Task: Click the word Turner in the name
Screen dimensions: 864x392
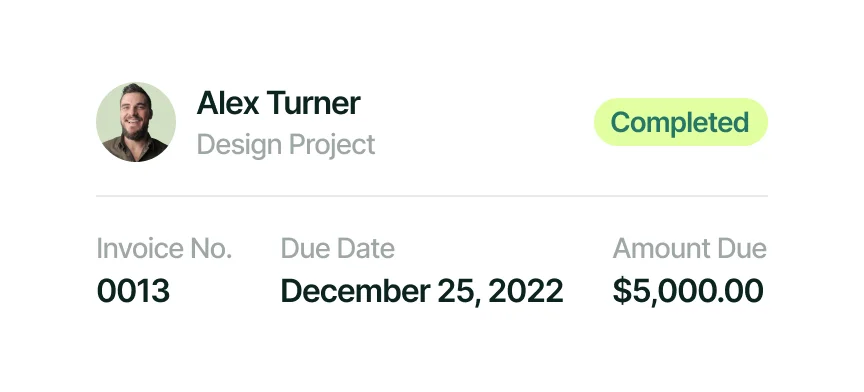Action: [x=314, y=103]
